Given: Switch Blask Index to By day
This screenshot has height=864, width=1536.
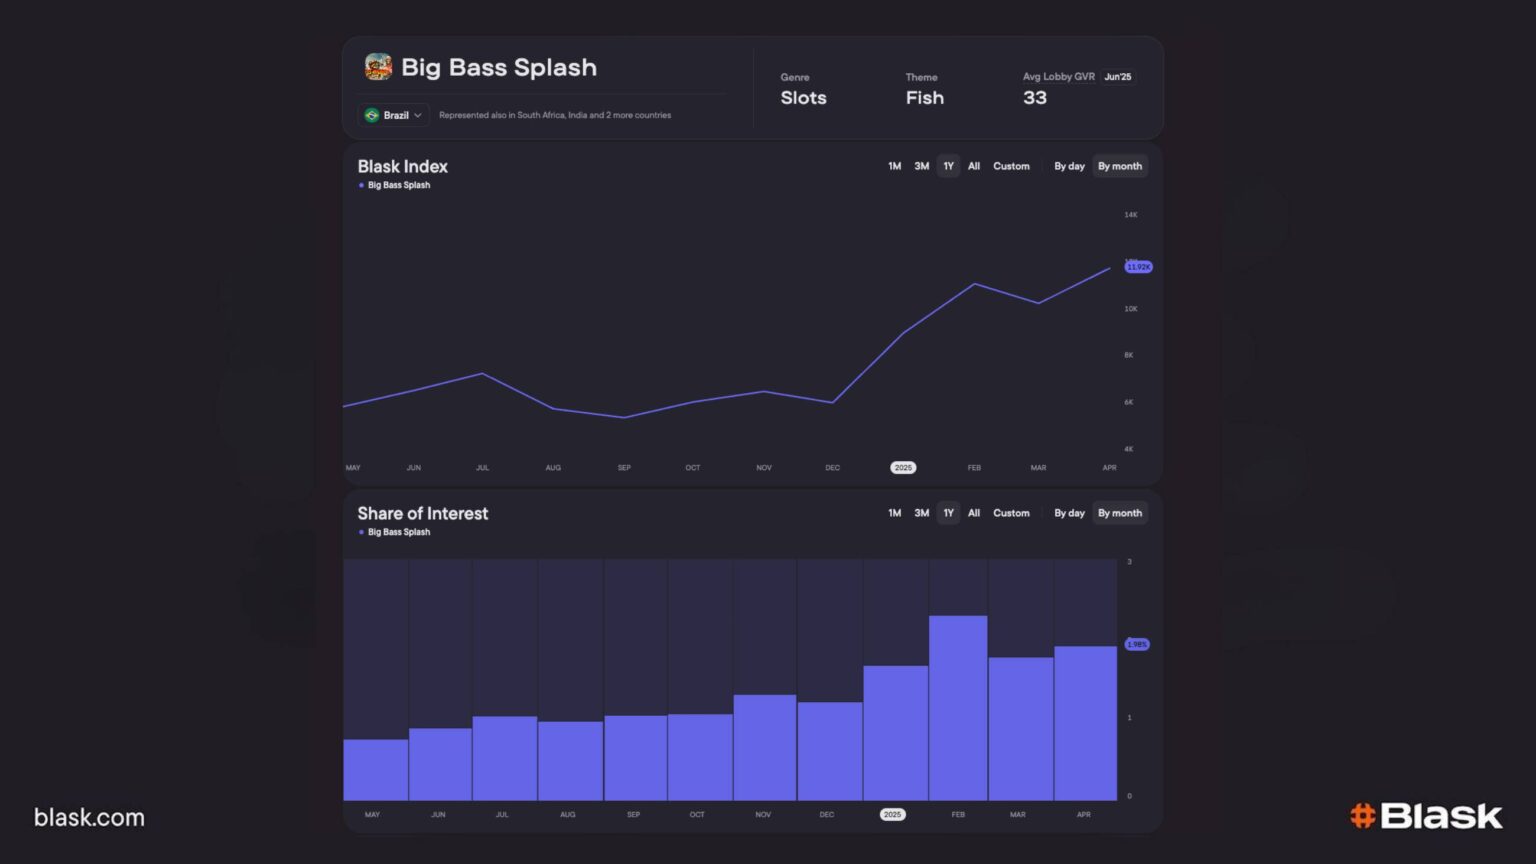Looking at the screenshot, I should (x=1069, y=166).
